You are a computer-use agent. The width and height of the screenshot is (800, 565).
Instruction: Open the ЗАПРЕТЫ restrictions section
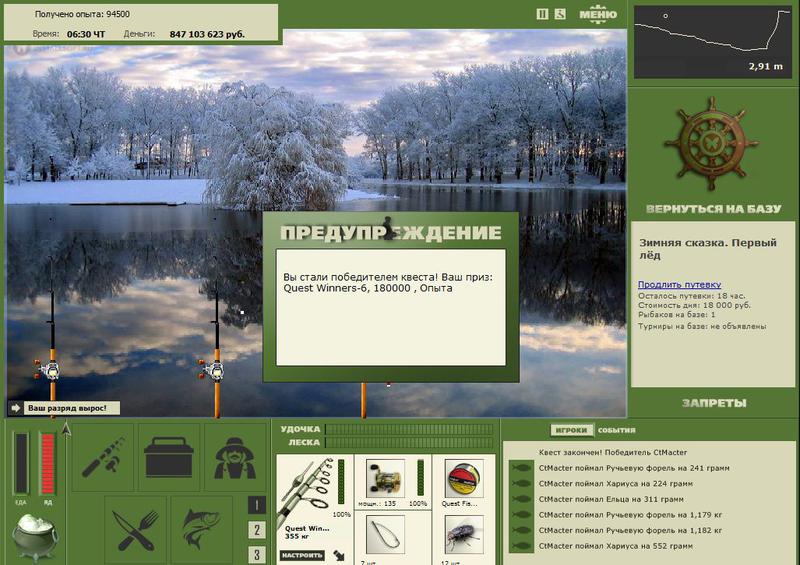tap(714, 403)
